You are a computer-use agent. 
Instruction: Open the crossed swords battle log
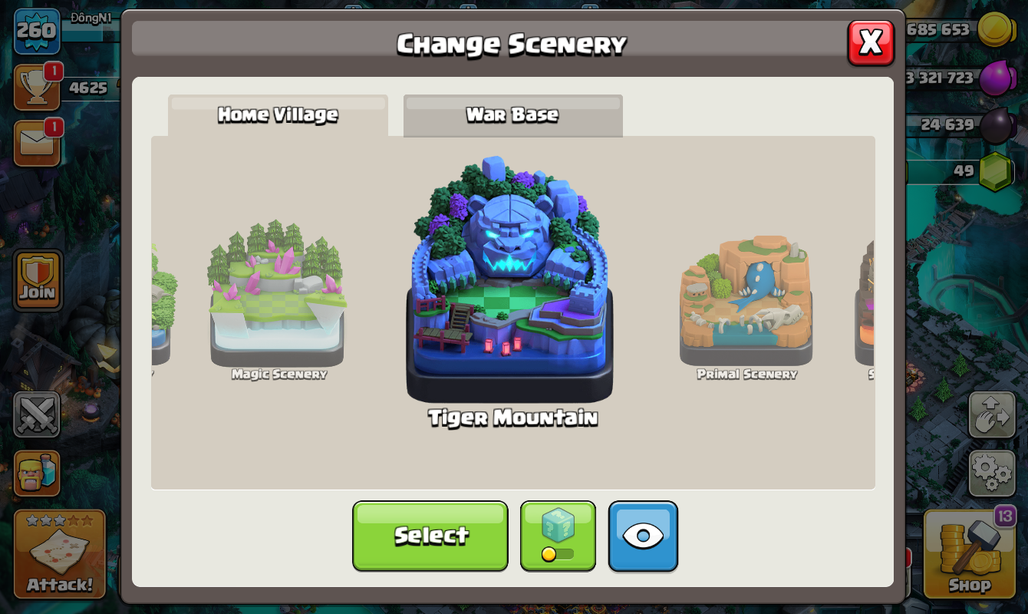37,414
